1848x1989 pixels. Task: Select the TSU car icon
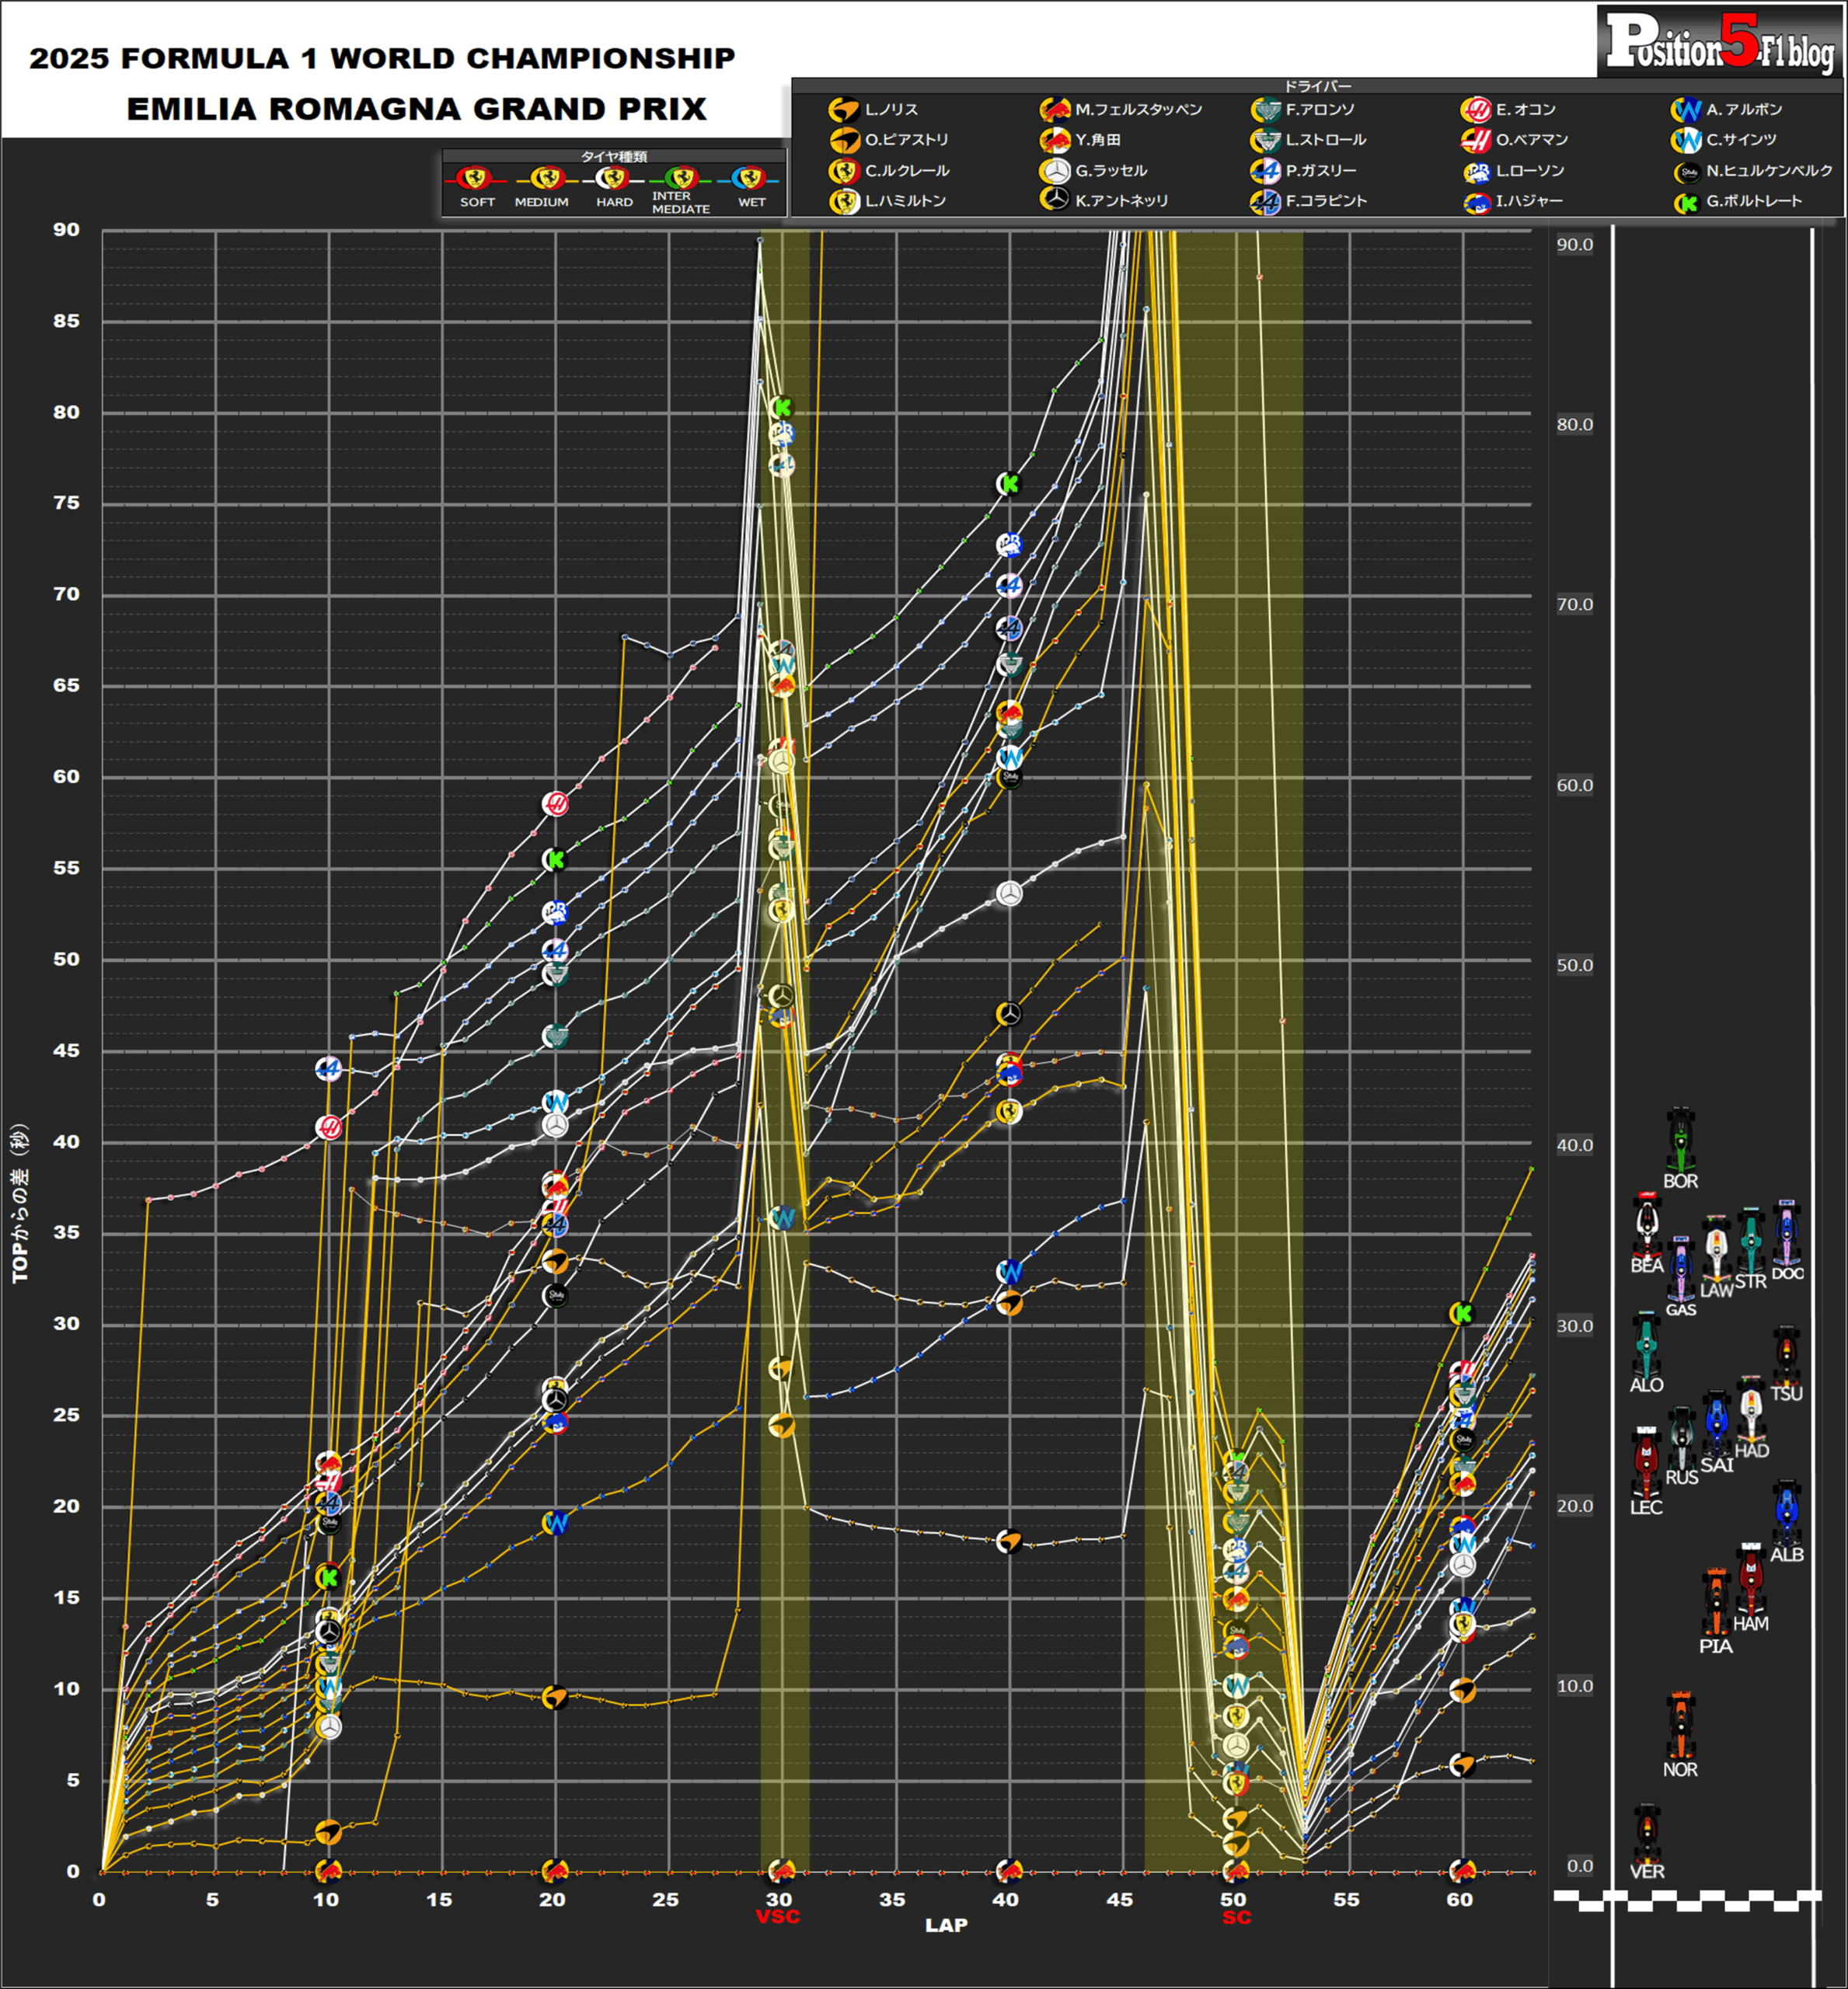[x=1787, y=1355]
